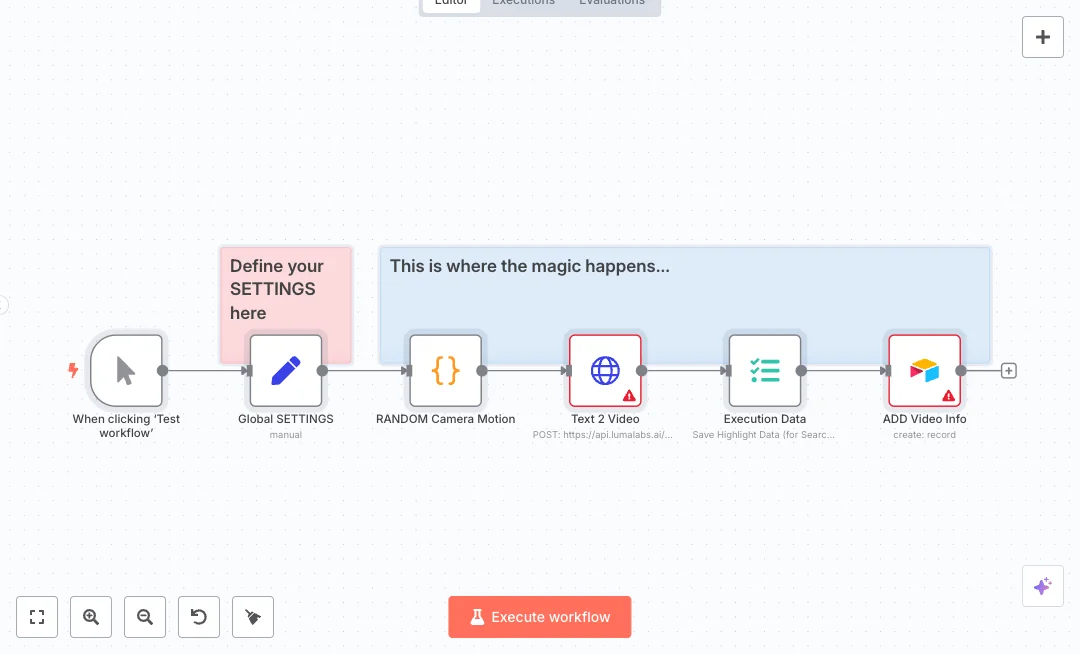Screen dimensions: 1080x654
Task: Click the warning icon on Text 2 Video
Action: (x=629, y=396)
